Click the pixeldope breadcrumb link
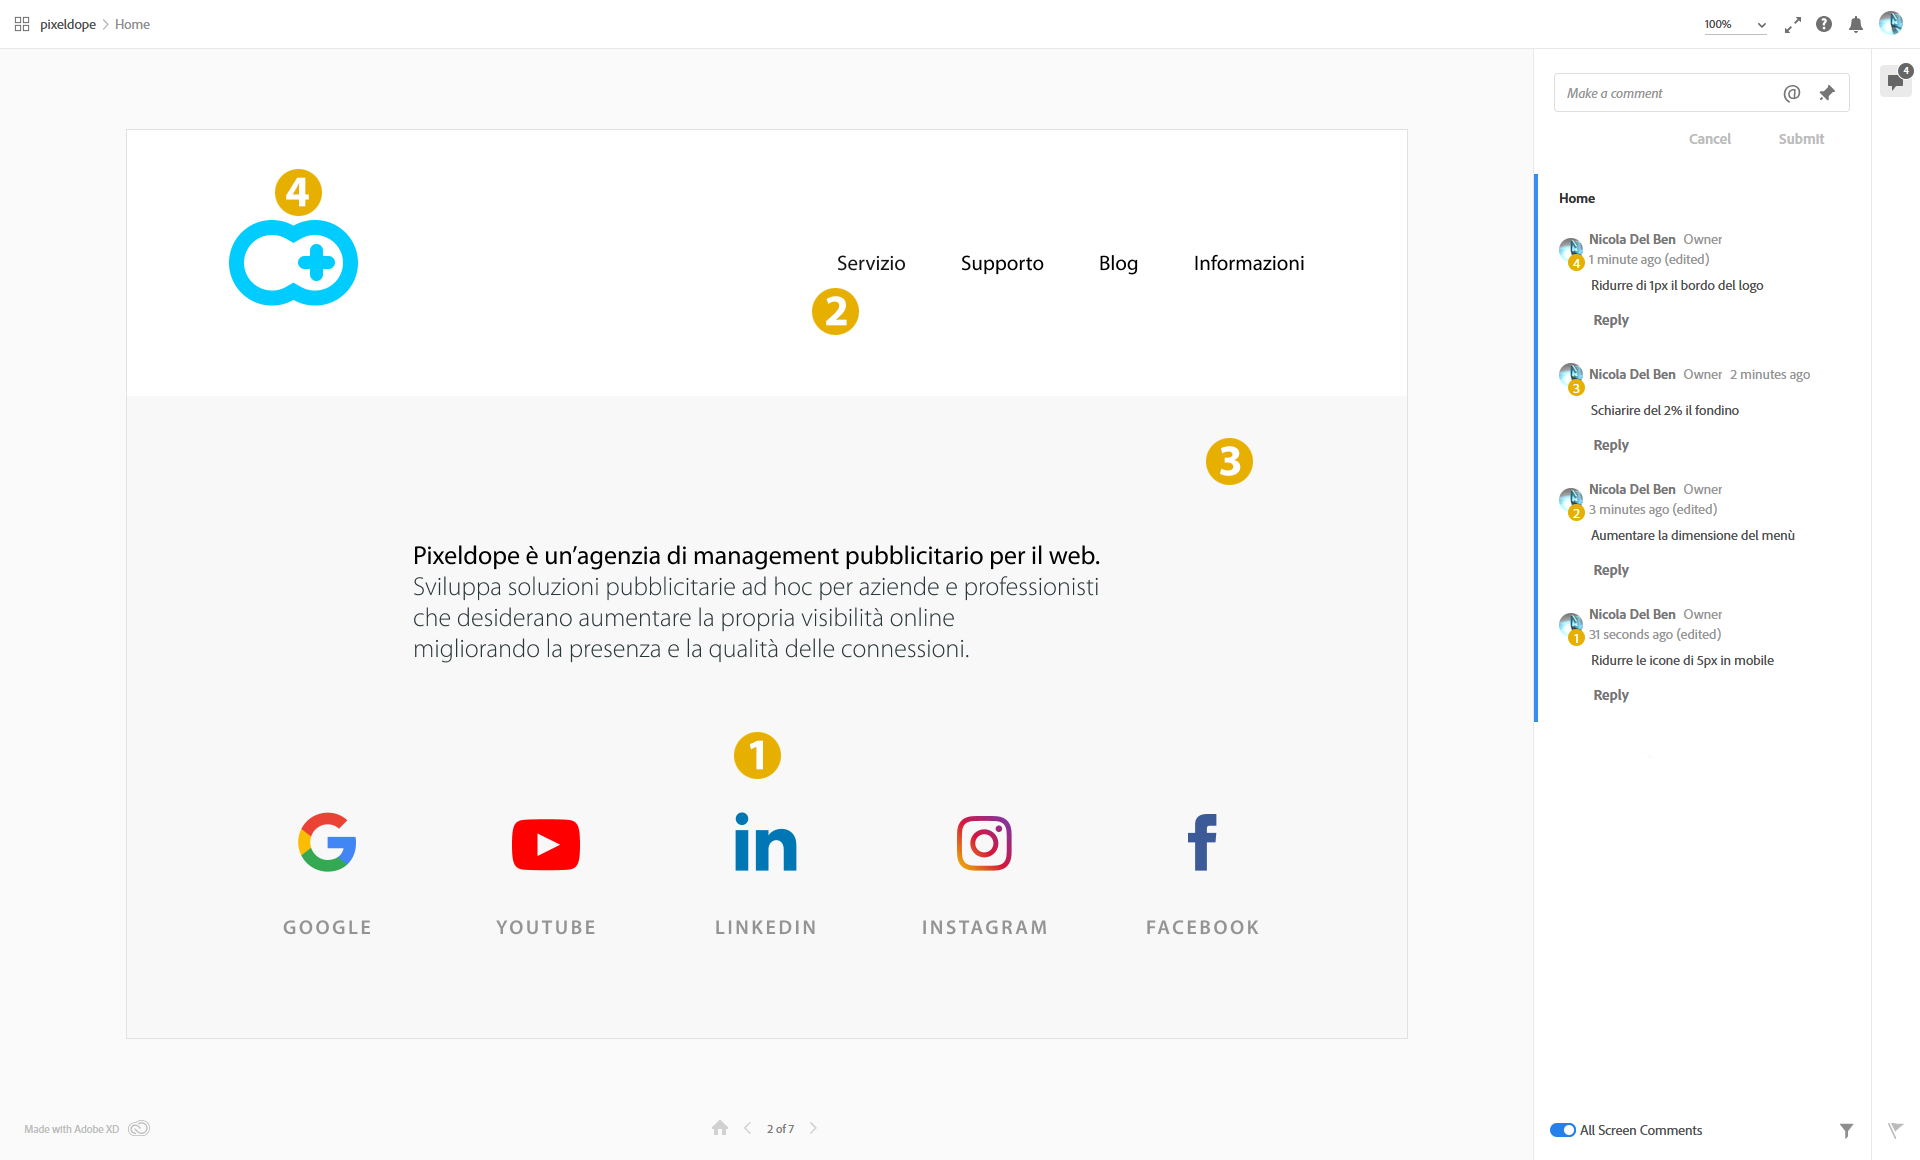Viewport: 1920px width, 1160px height. (68, 24)
